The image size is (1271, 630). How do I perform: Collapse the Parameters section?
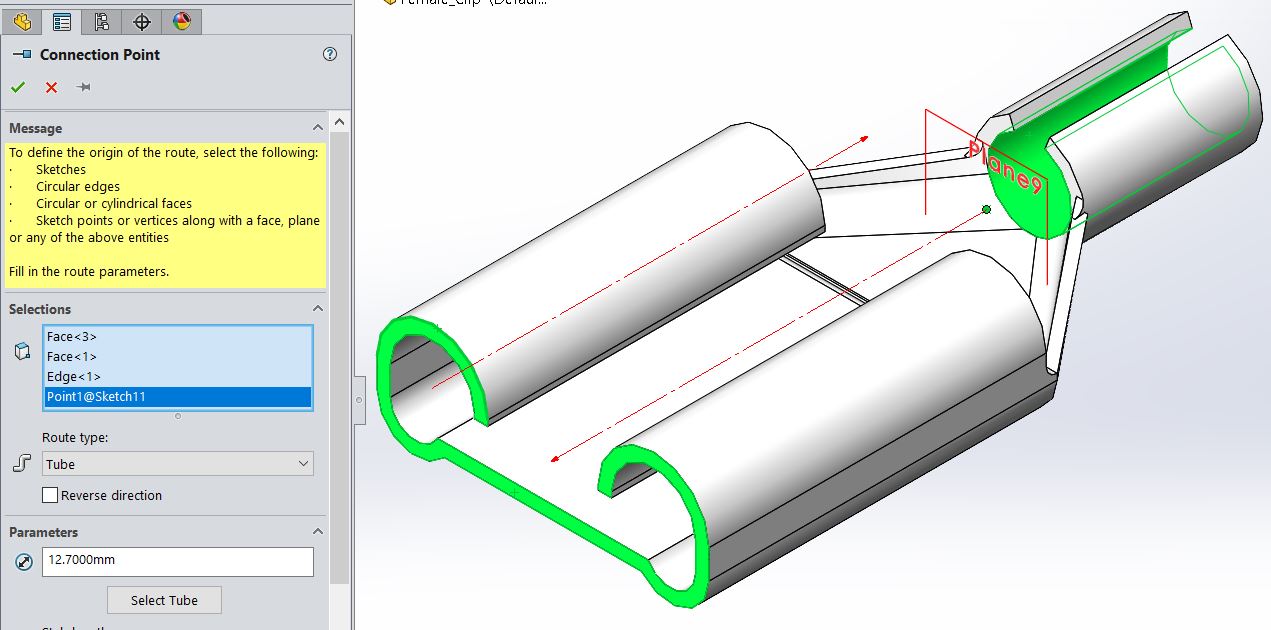click(318, 532)
